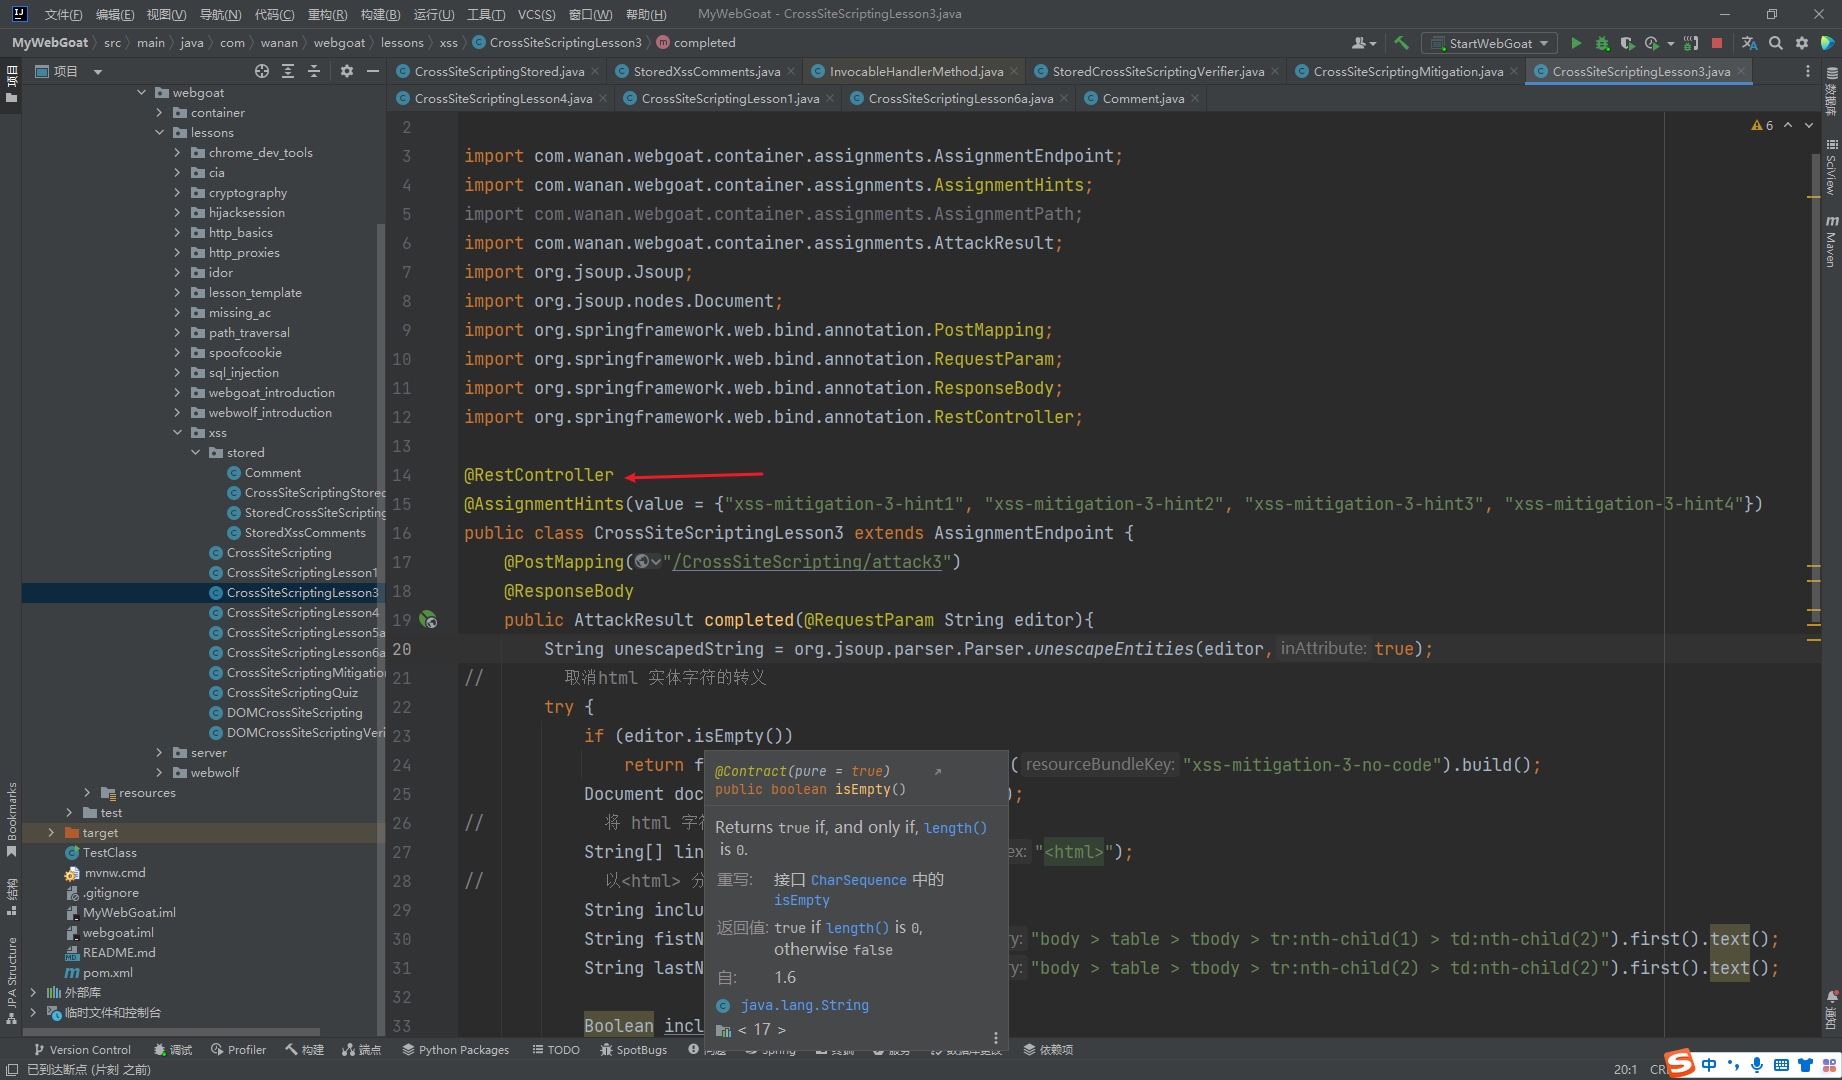Collapse the webgoat folder
This screenshot has height=1080, width=1842.
(141, 92)
